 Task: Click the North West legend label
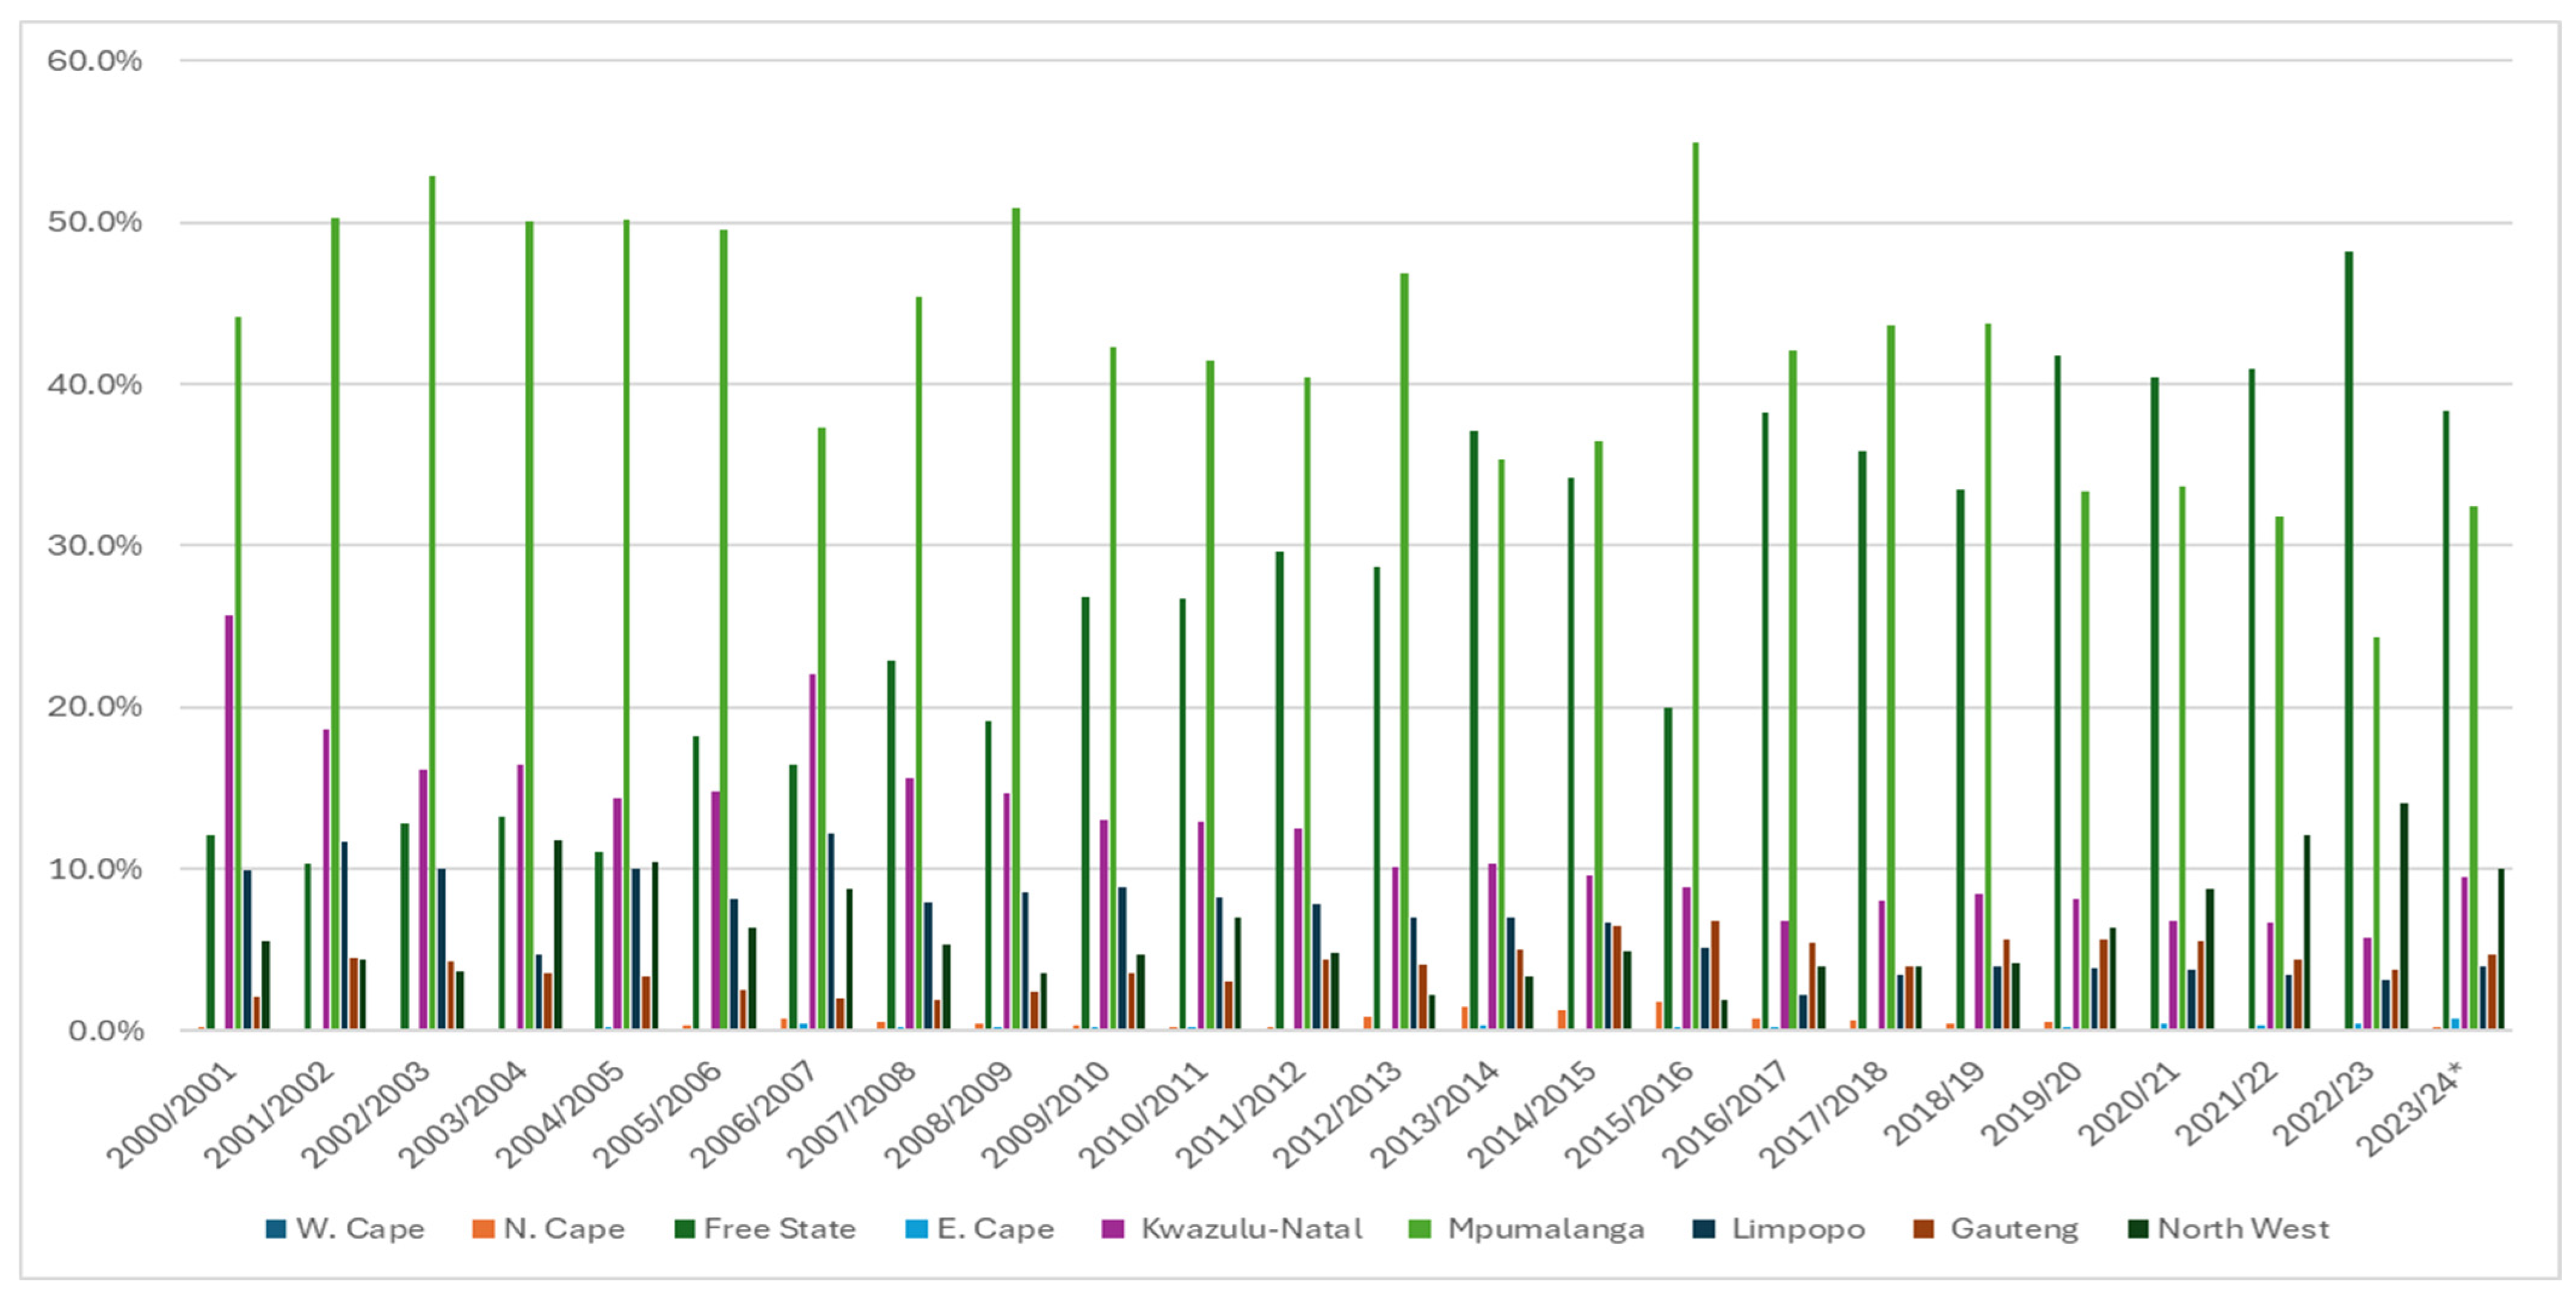coord(2243,1228)
